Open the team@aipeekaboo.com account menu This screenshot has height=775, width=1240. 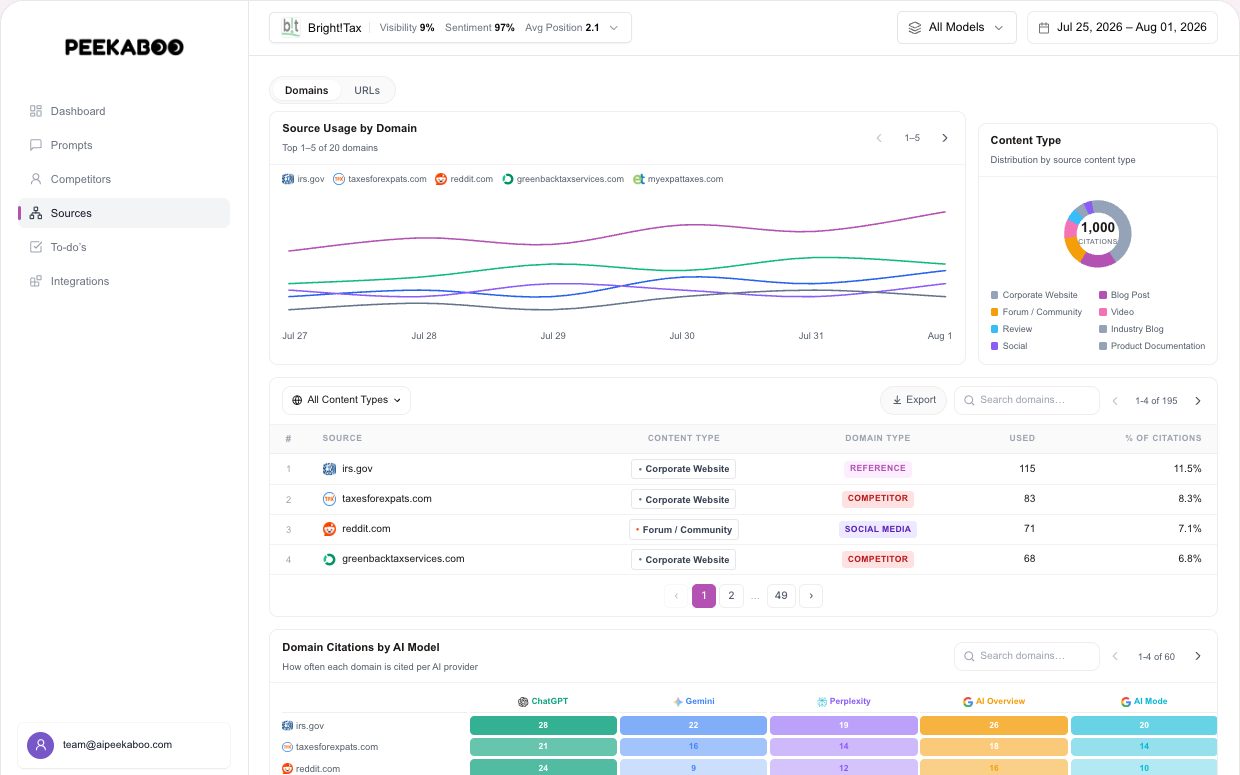pyautogui.click(x=124, y=745)
